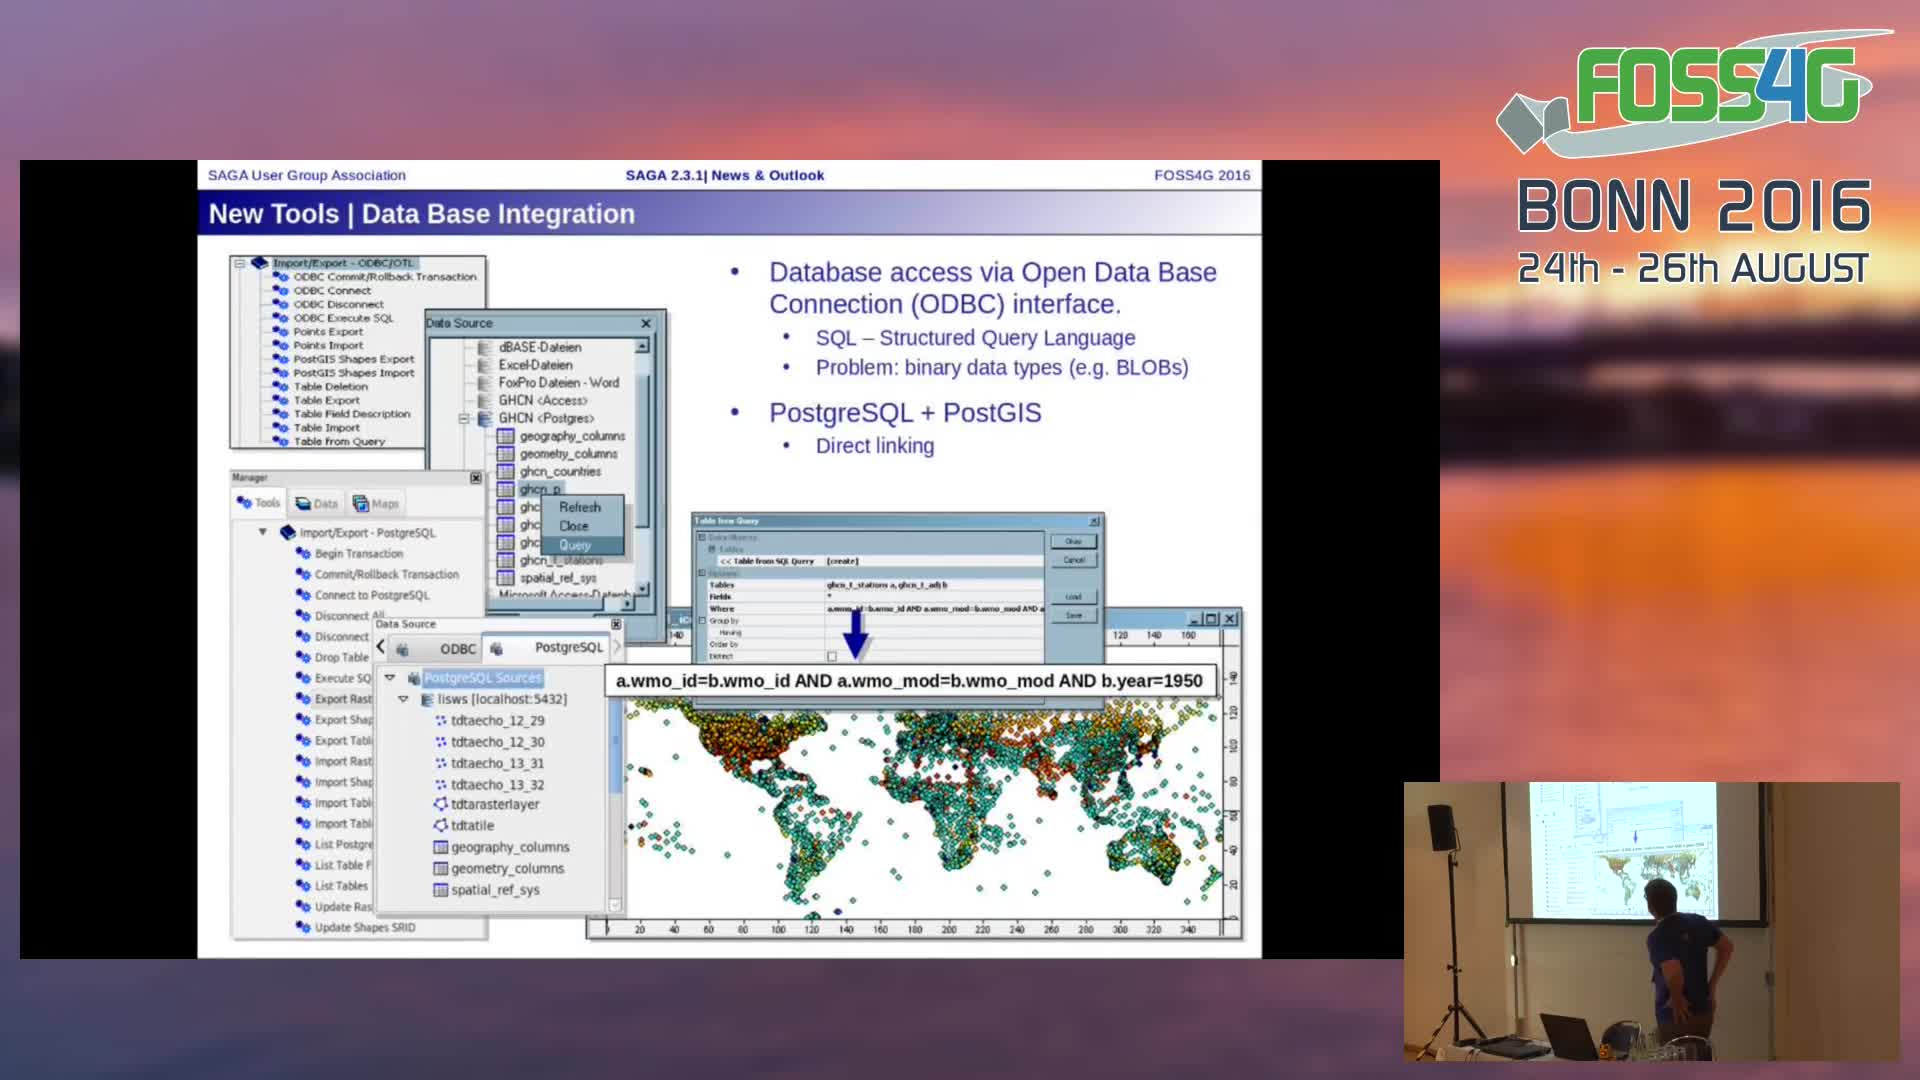1920x1080 pixels.
Task: Close the ODBC Data Source window
Action: coord(646,323)
